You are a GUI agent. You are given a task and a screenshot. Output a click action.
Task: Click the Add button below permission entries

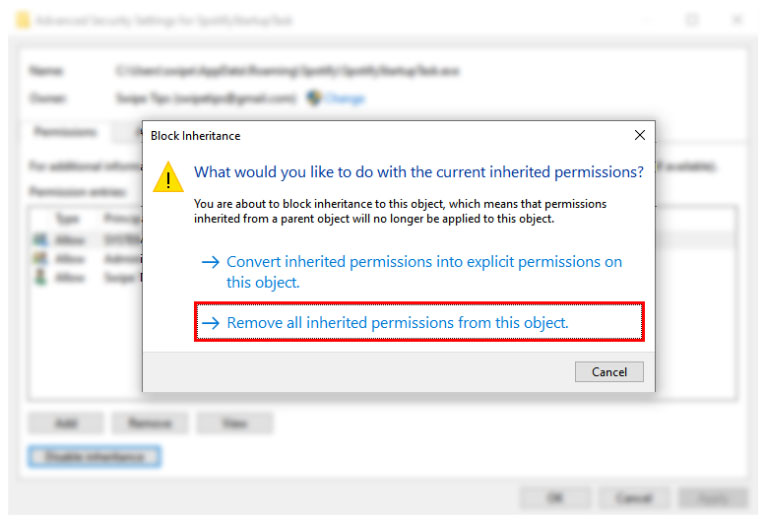[66, 423]
